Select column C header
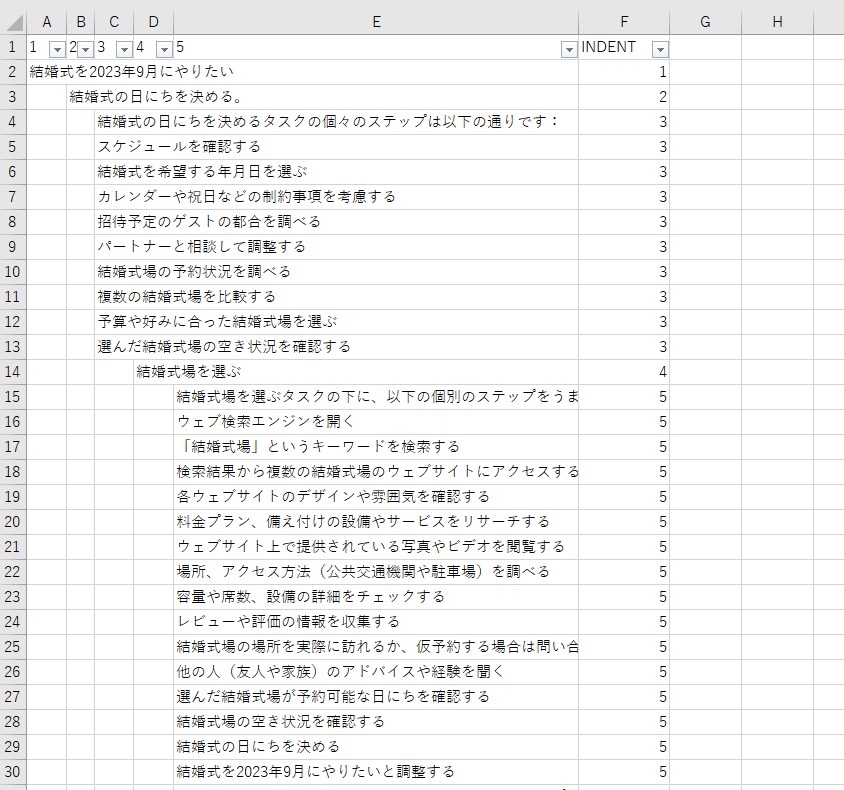 [114, 22]
